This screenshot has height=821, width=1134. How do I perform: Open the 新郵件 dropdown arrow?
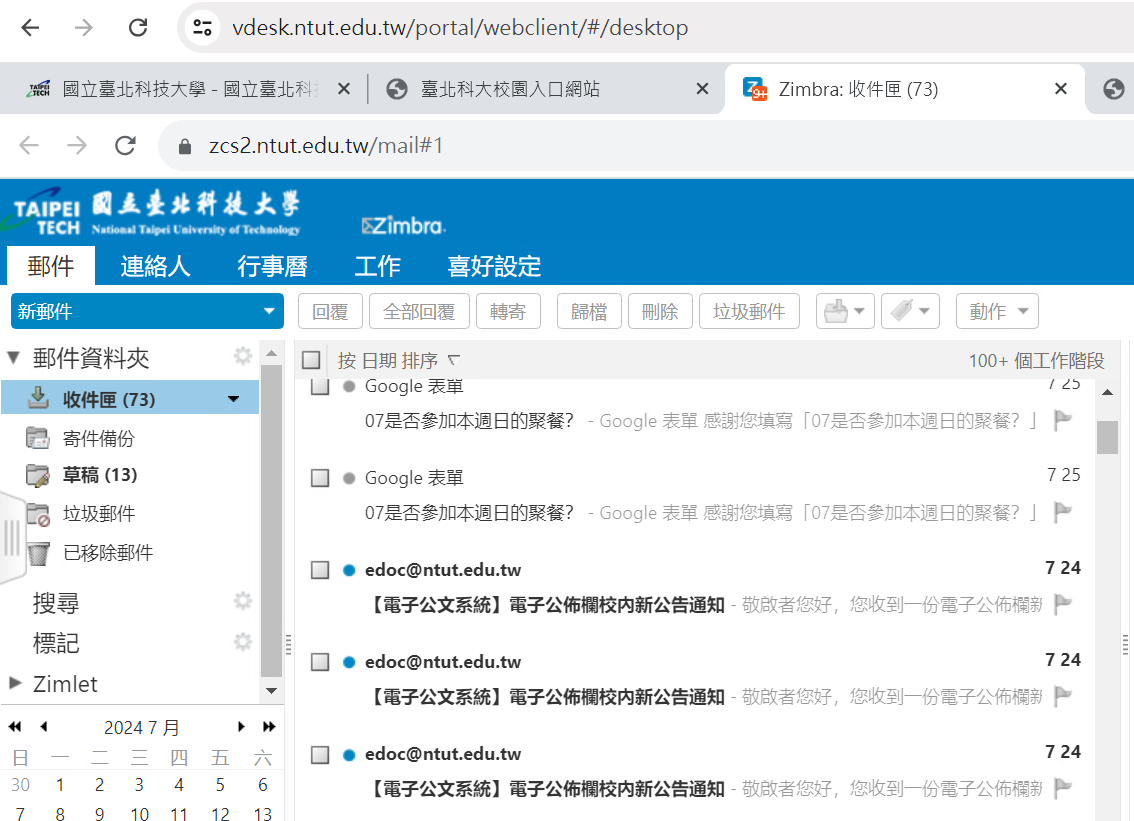(x=268, y=312)
